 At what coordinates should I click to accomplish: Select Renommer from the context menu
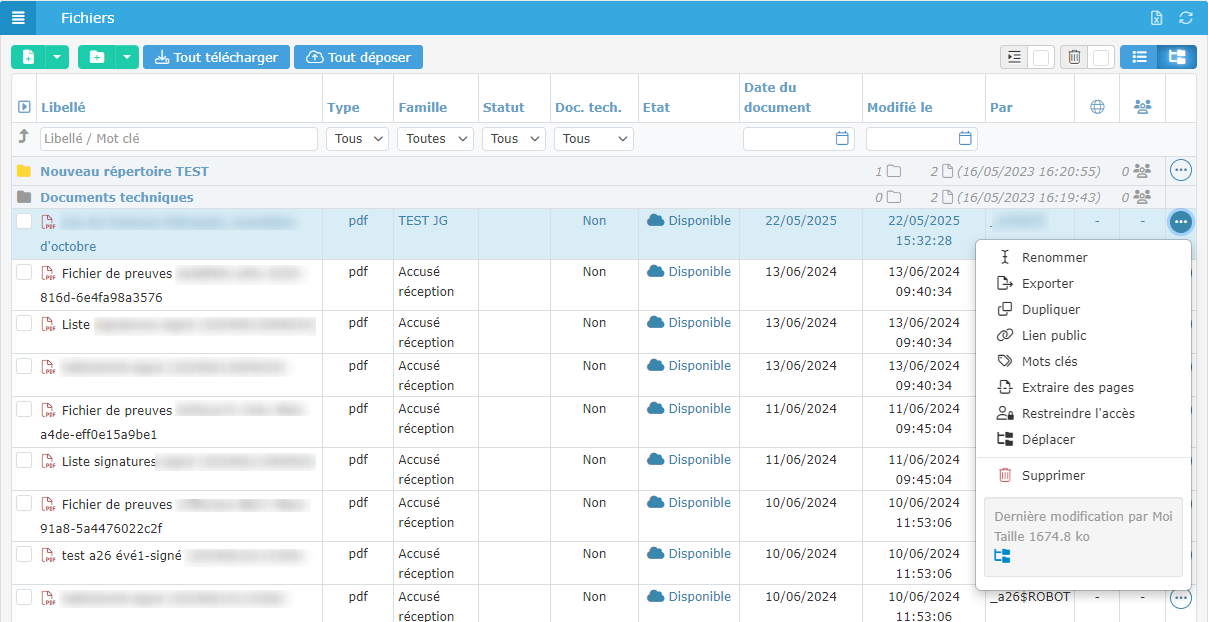pyautogui.click(x=1054, y=257)
